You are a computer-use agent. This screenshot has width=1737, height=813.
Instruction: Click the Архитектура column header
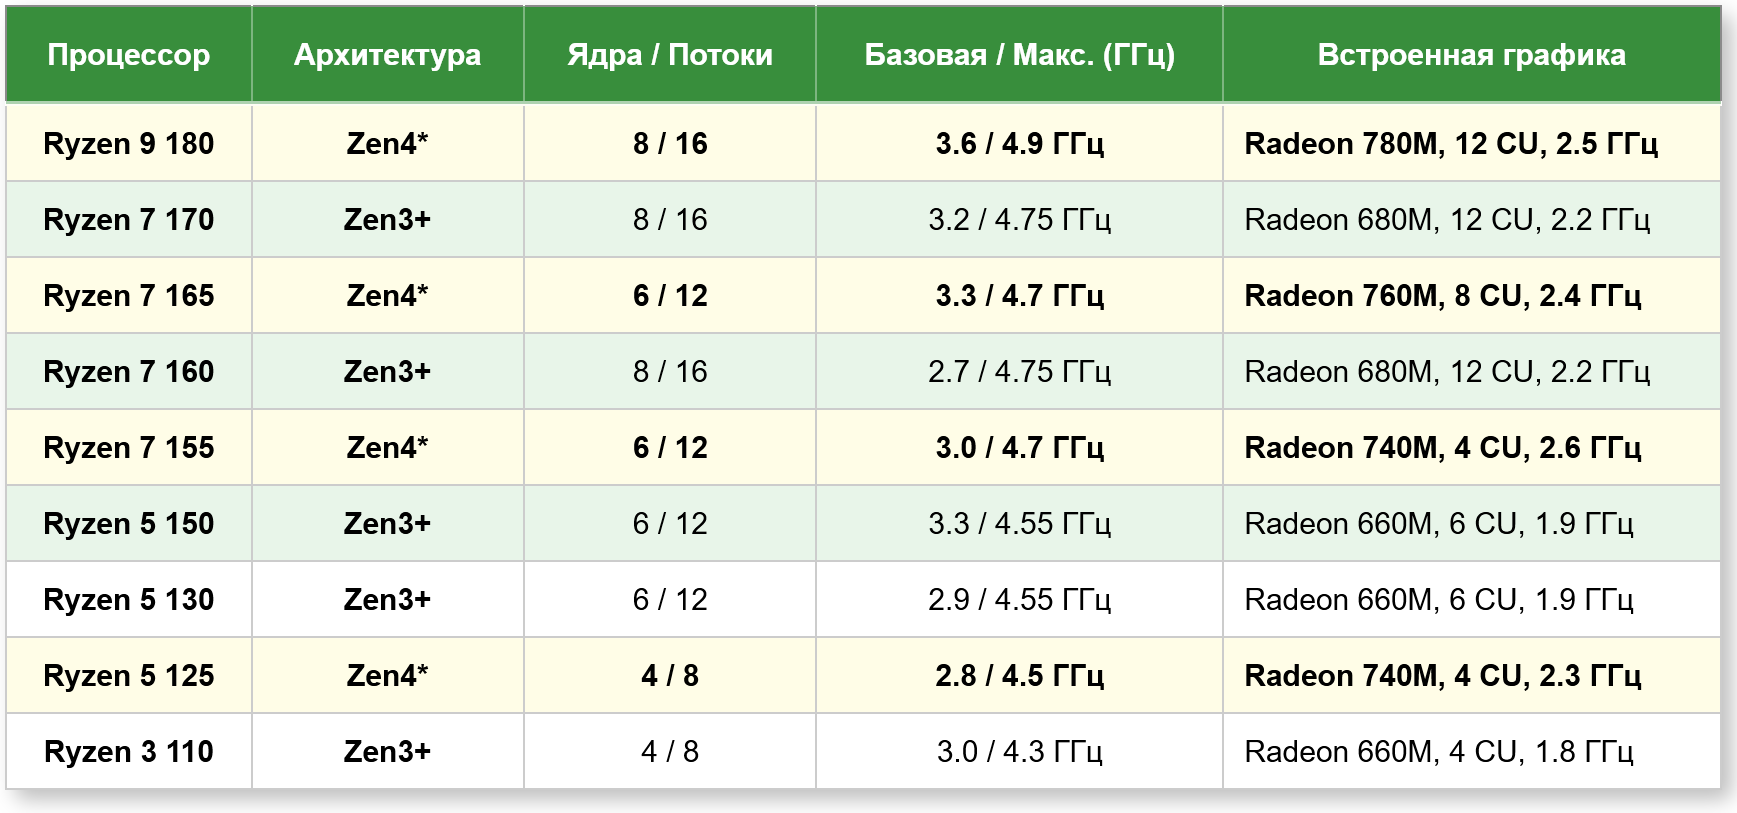click(x=388, y=54)
